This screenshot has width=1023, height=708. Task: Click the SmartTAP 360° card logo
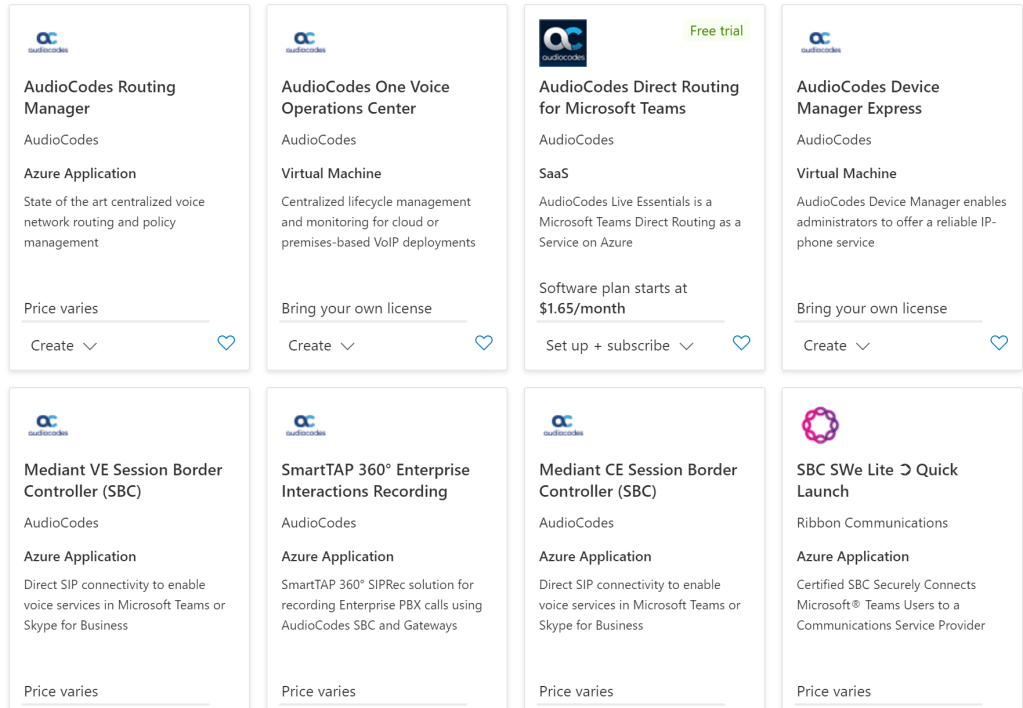point(305,425)
